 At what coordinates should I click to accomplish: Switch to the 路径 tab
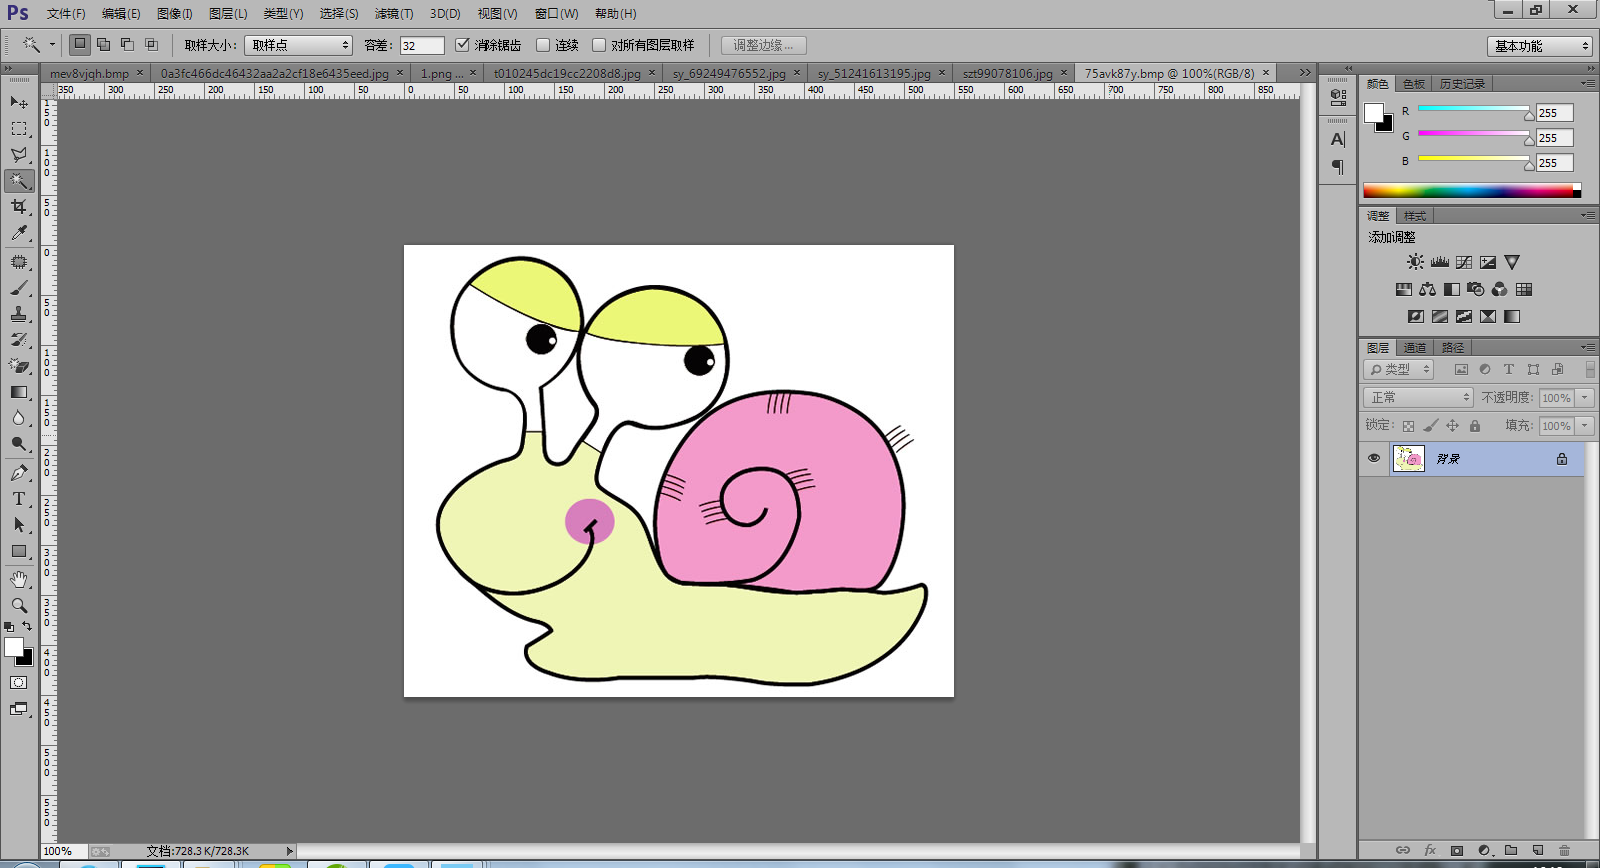click(1453, 348)
